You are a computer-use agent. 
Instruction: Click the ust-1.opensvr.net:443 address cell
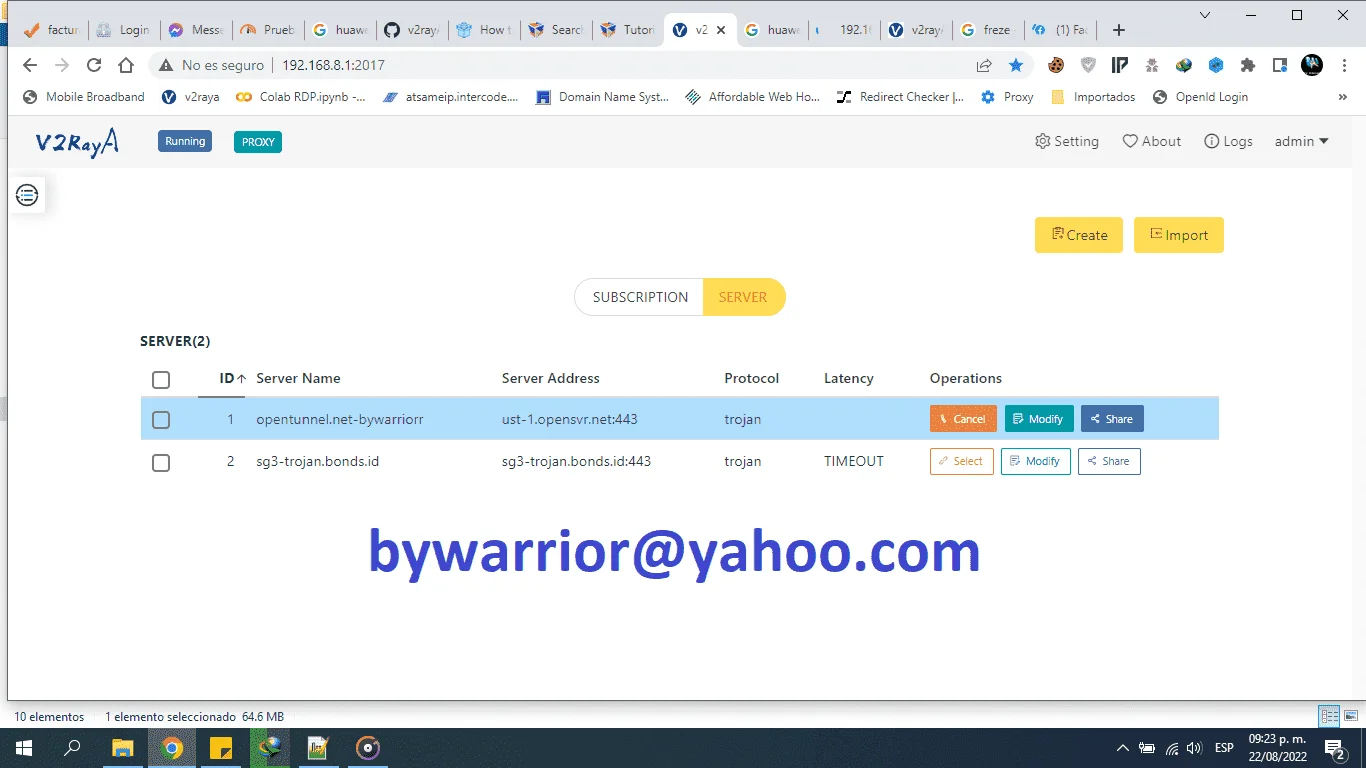coord(570,419)
